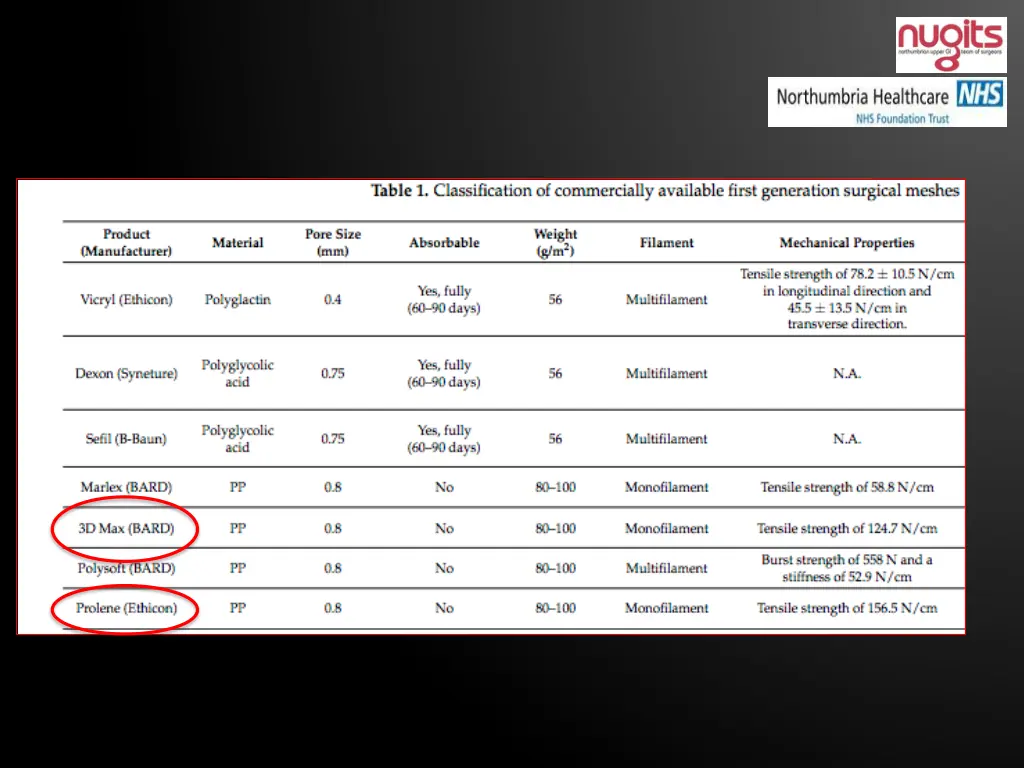
Task: Click 'Multifilament' in the Polysoft row
Action: click(666, 568)
